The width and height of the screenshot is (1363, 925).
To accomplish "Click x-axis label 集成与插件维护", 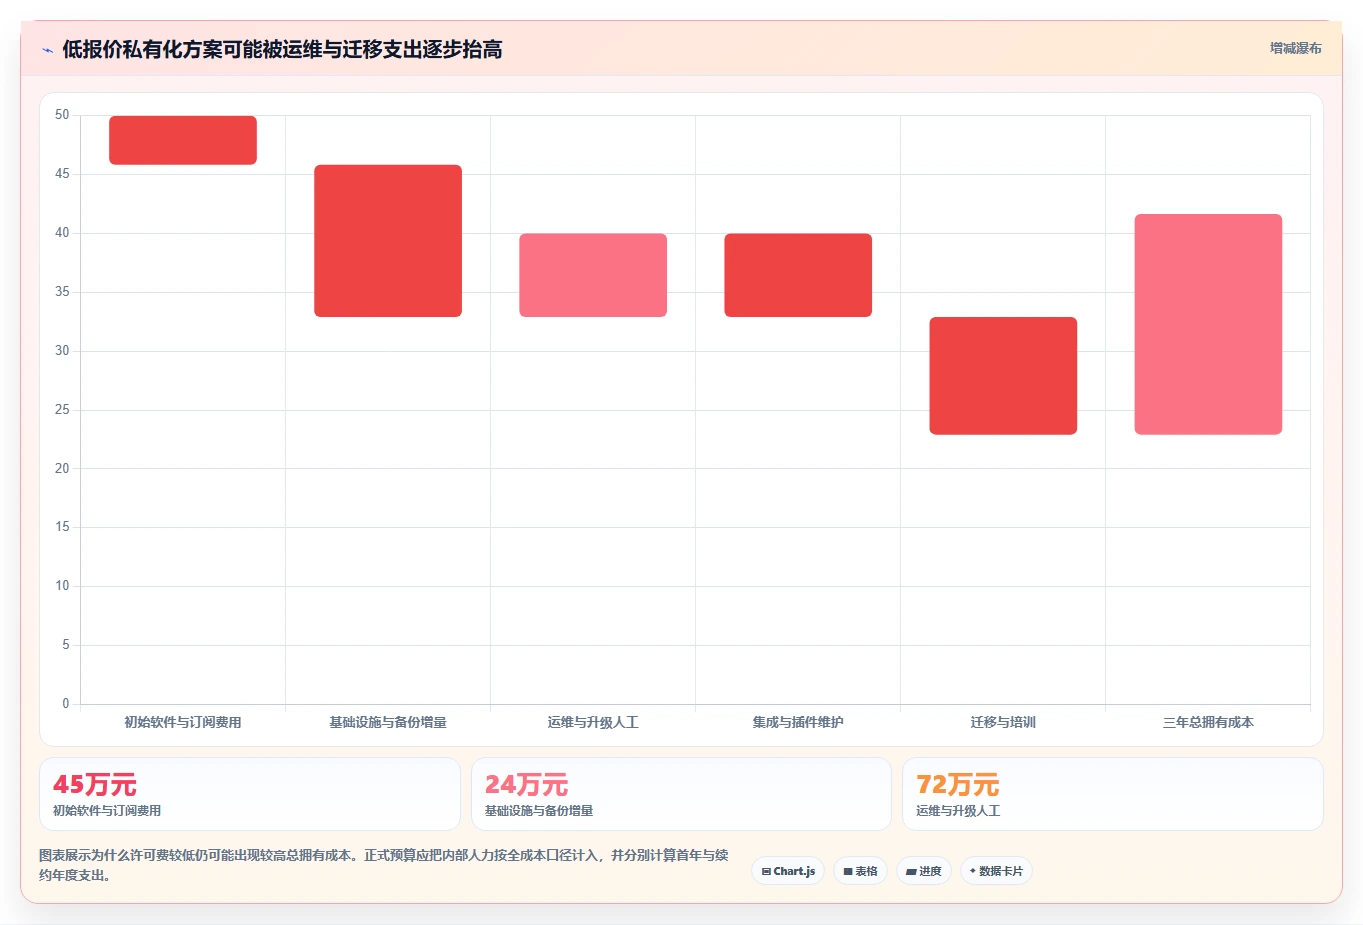I will (798, 722).
